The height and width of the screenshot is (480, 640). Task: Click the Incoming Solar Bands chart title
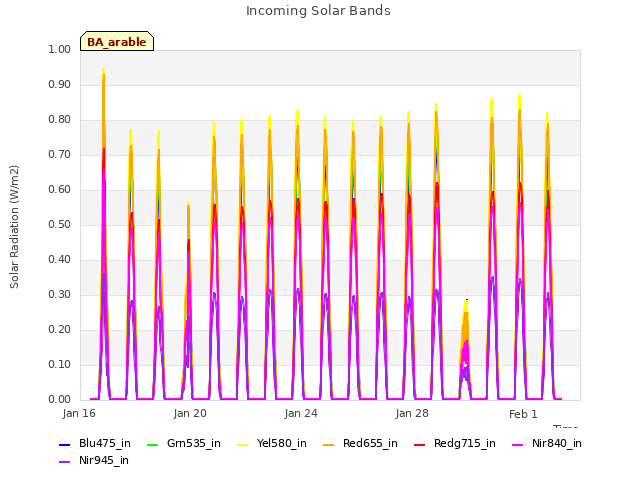(318, 11)
